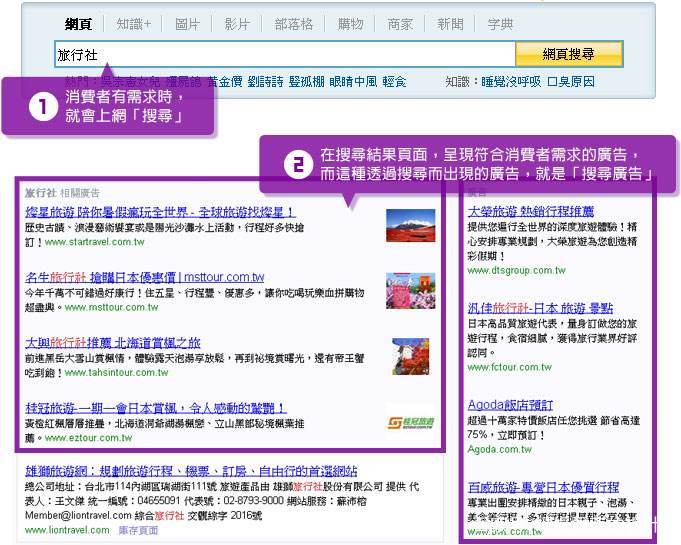Open the 大榮旅遊 熱銷行程推薦 sidebar ad
Image resolution: width=681 pixels, height=545 pixels.
click(x=531, y=211)
